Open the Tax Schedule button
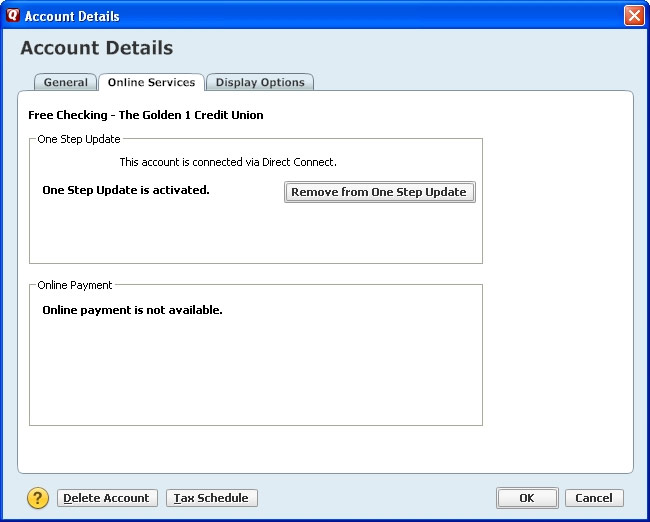This screenshot has width=650, height=522. (211, 498)
